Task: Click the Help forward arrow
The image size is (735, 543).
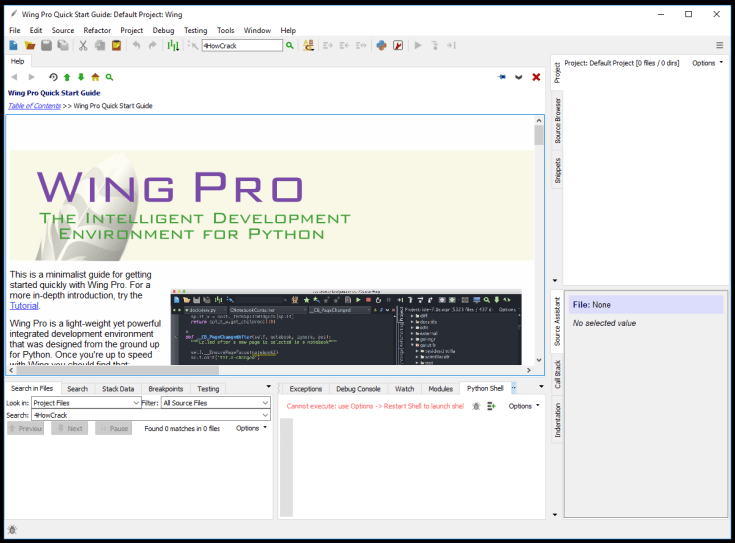Action: coord(31,77)
